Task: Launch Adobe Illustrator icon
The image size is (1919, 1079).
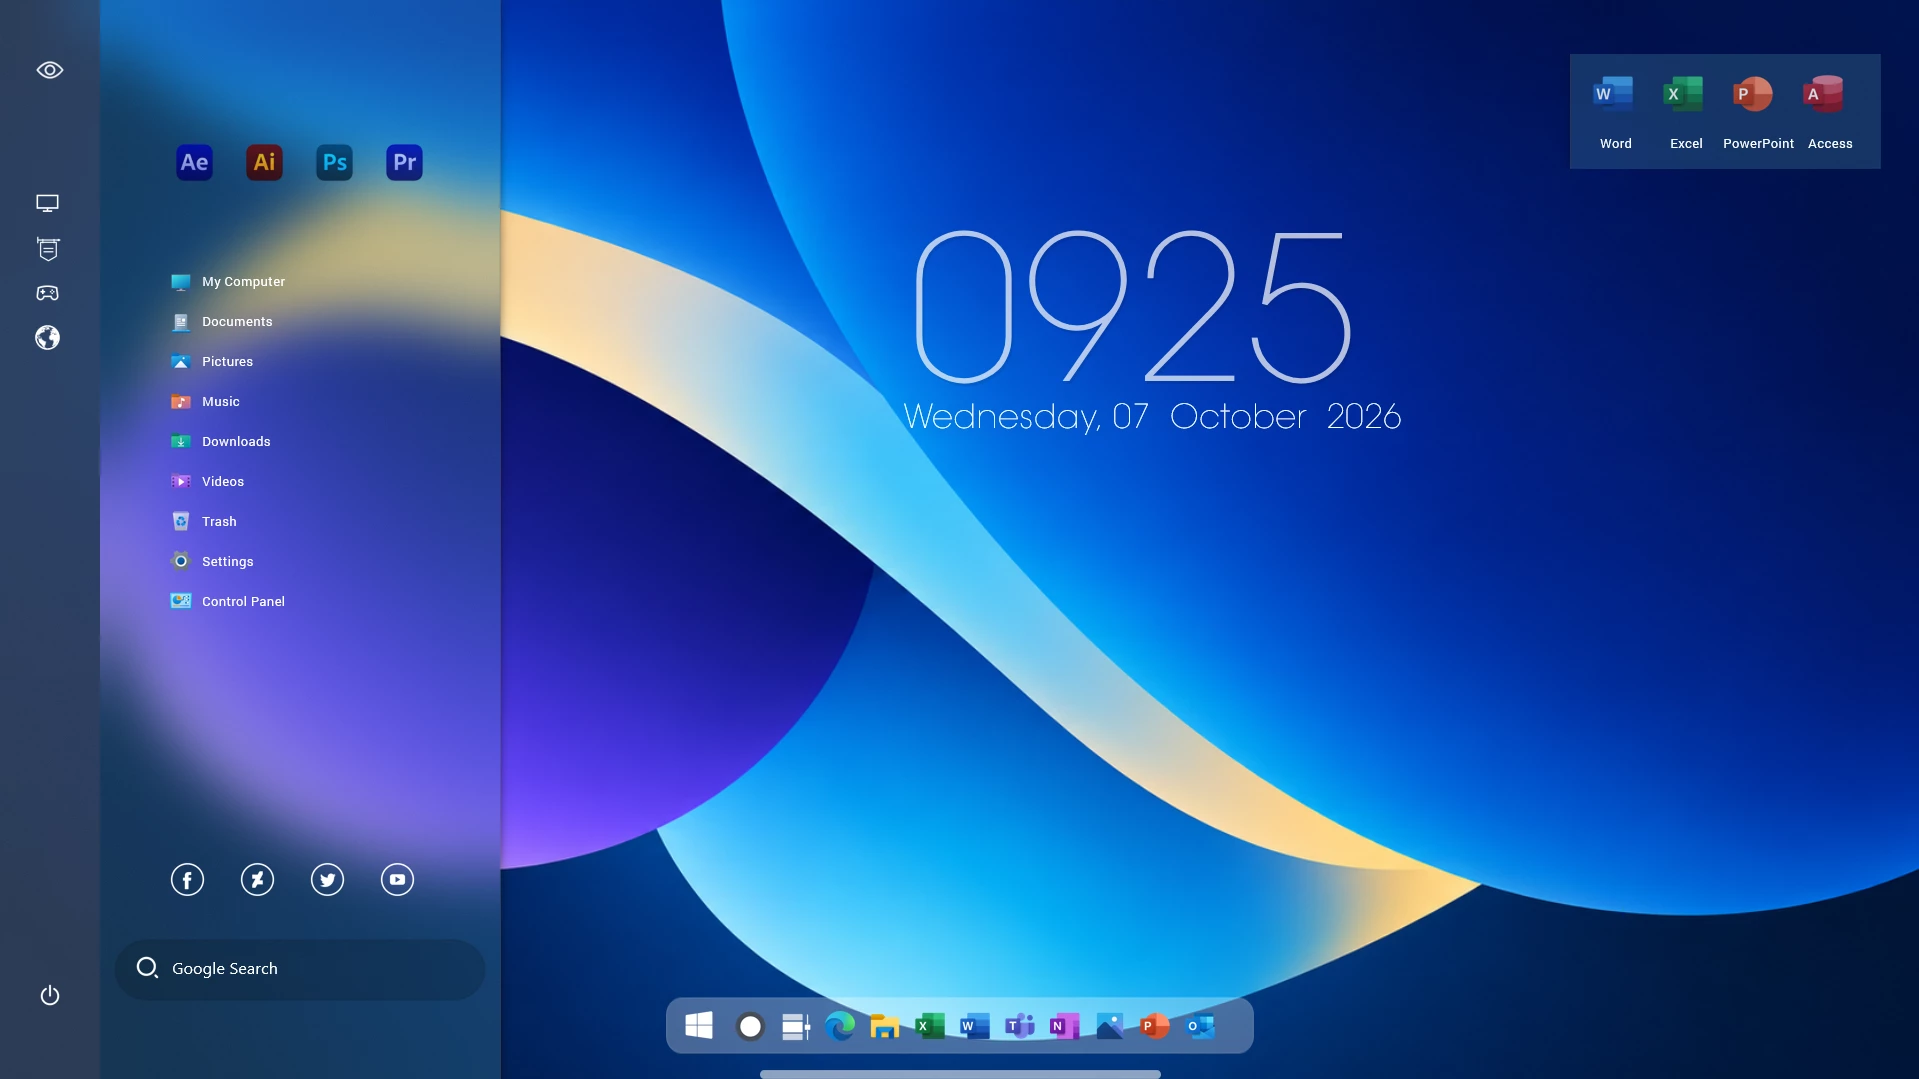Action: tap(264, 162)
